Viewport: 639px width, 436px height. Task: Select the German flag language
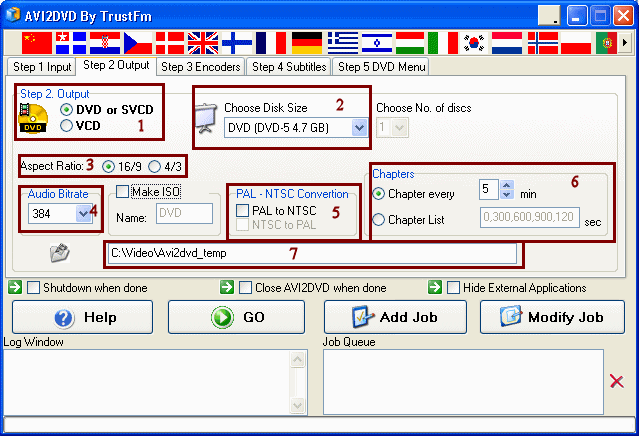(x=307, y=43)
